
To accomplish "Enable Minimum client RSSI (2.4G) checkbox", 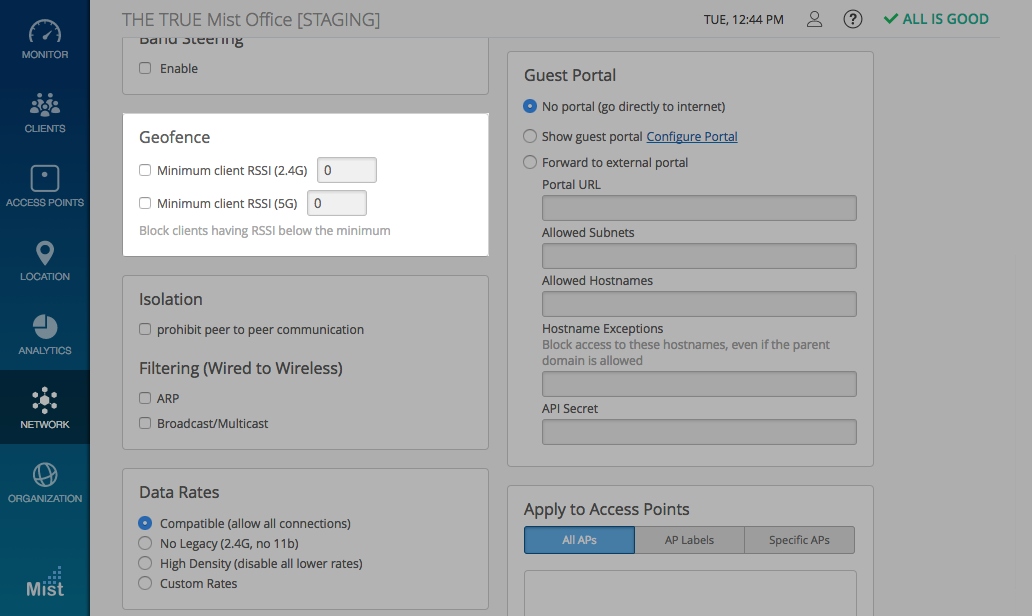I will [x=145, y=171].
